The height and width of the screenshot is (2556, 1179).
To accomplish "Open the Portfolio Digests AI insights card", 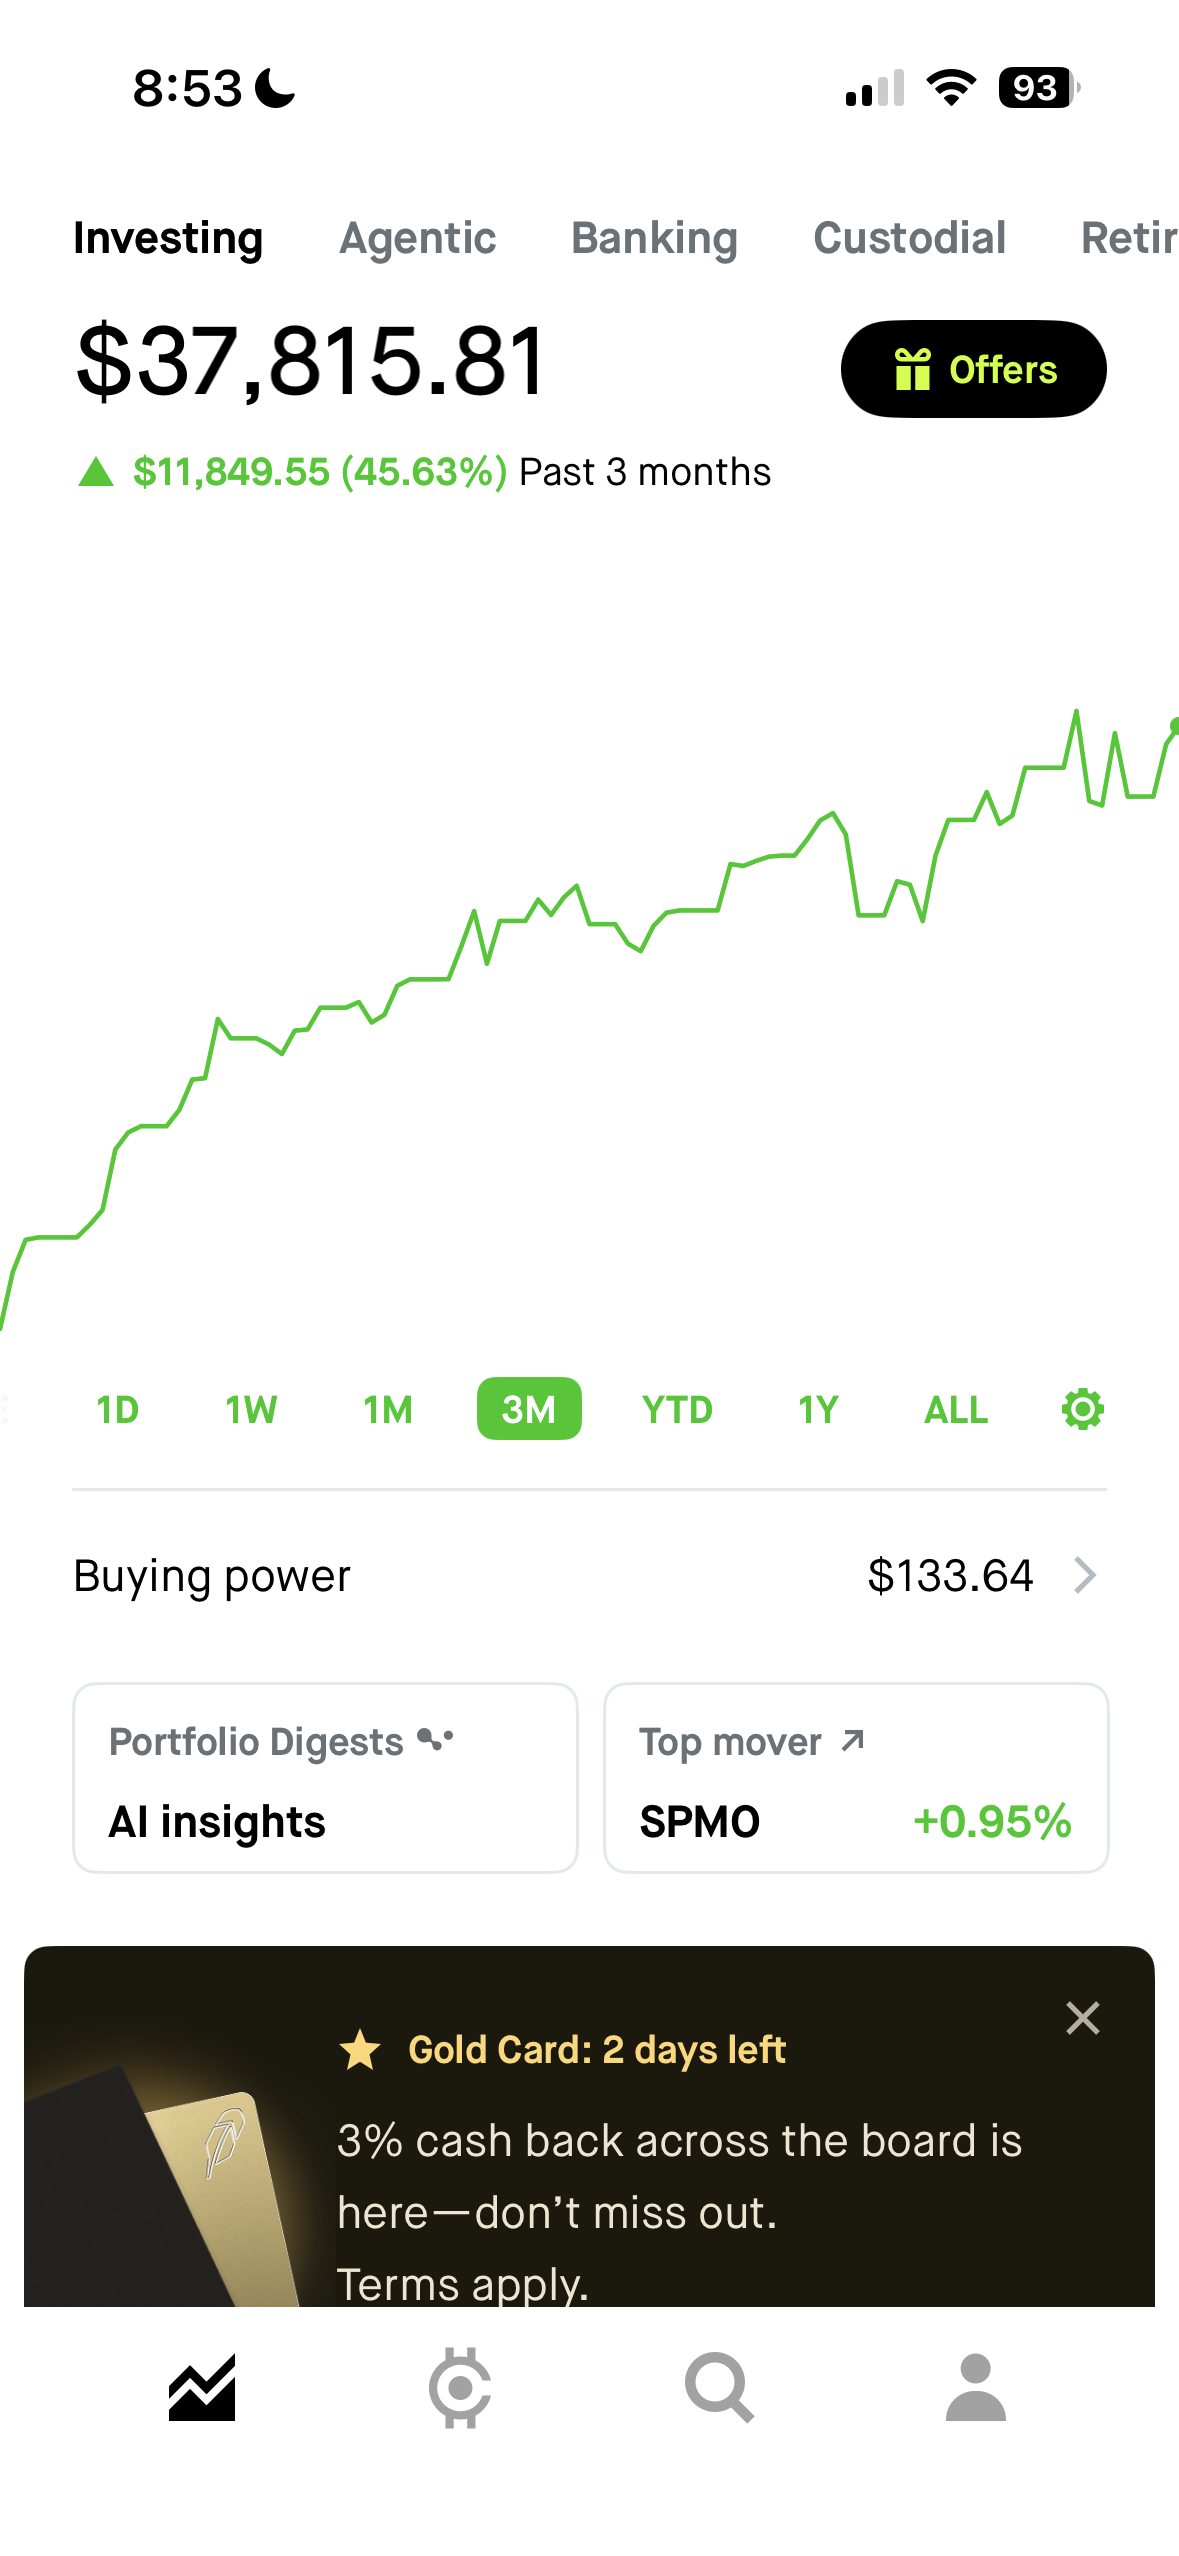I will pyautogui.click(x=325, y=1777).
